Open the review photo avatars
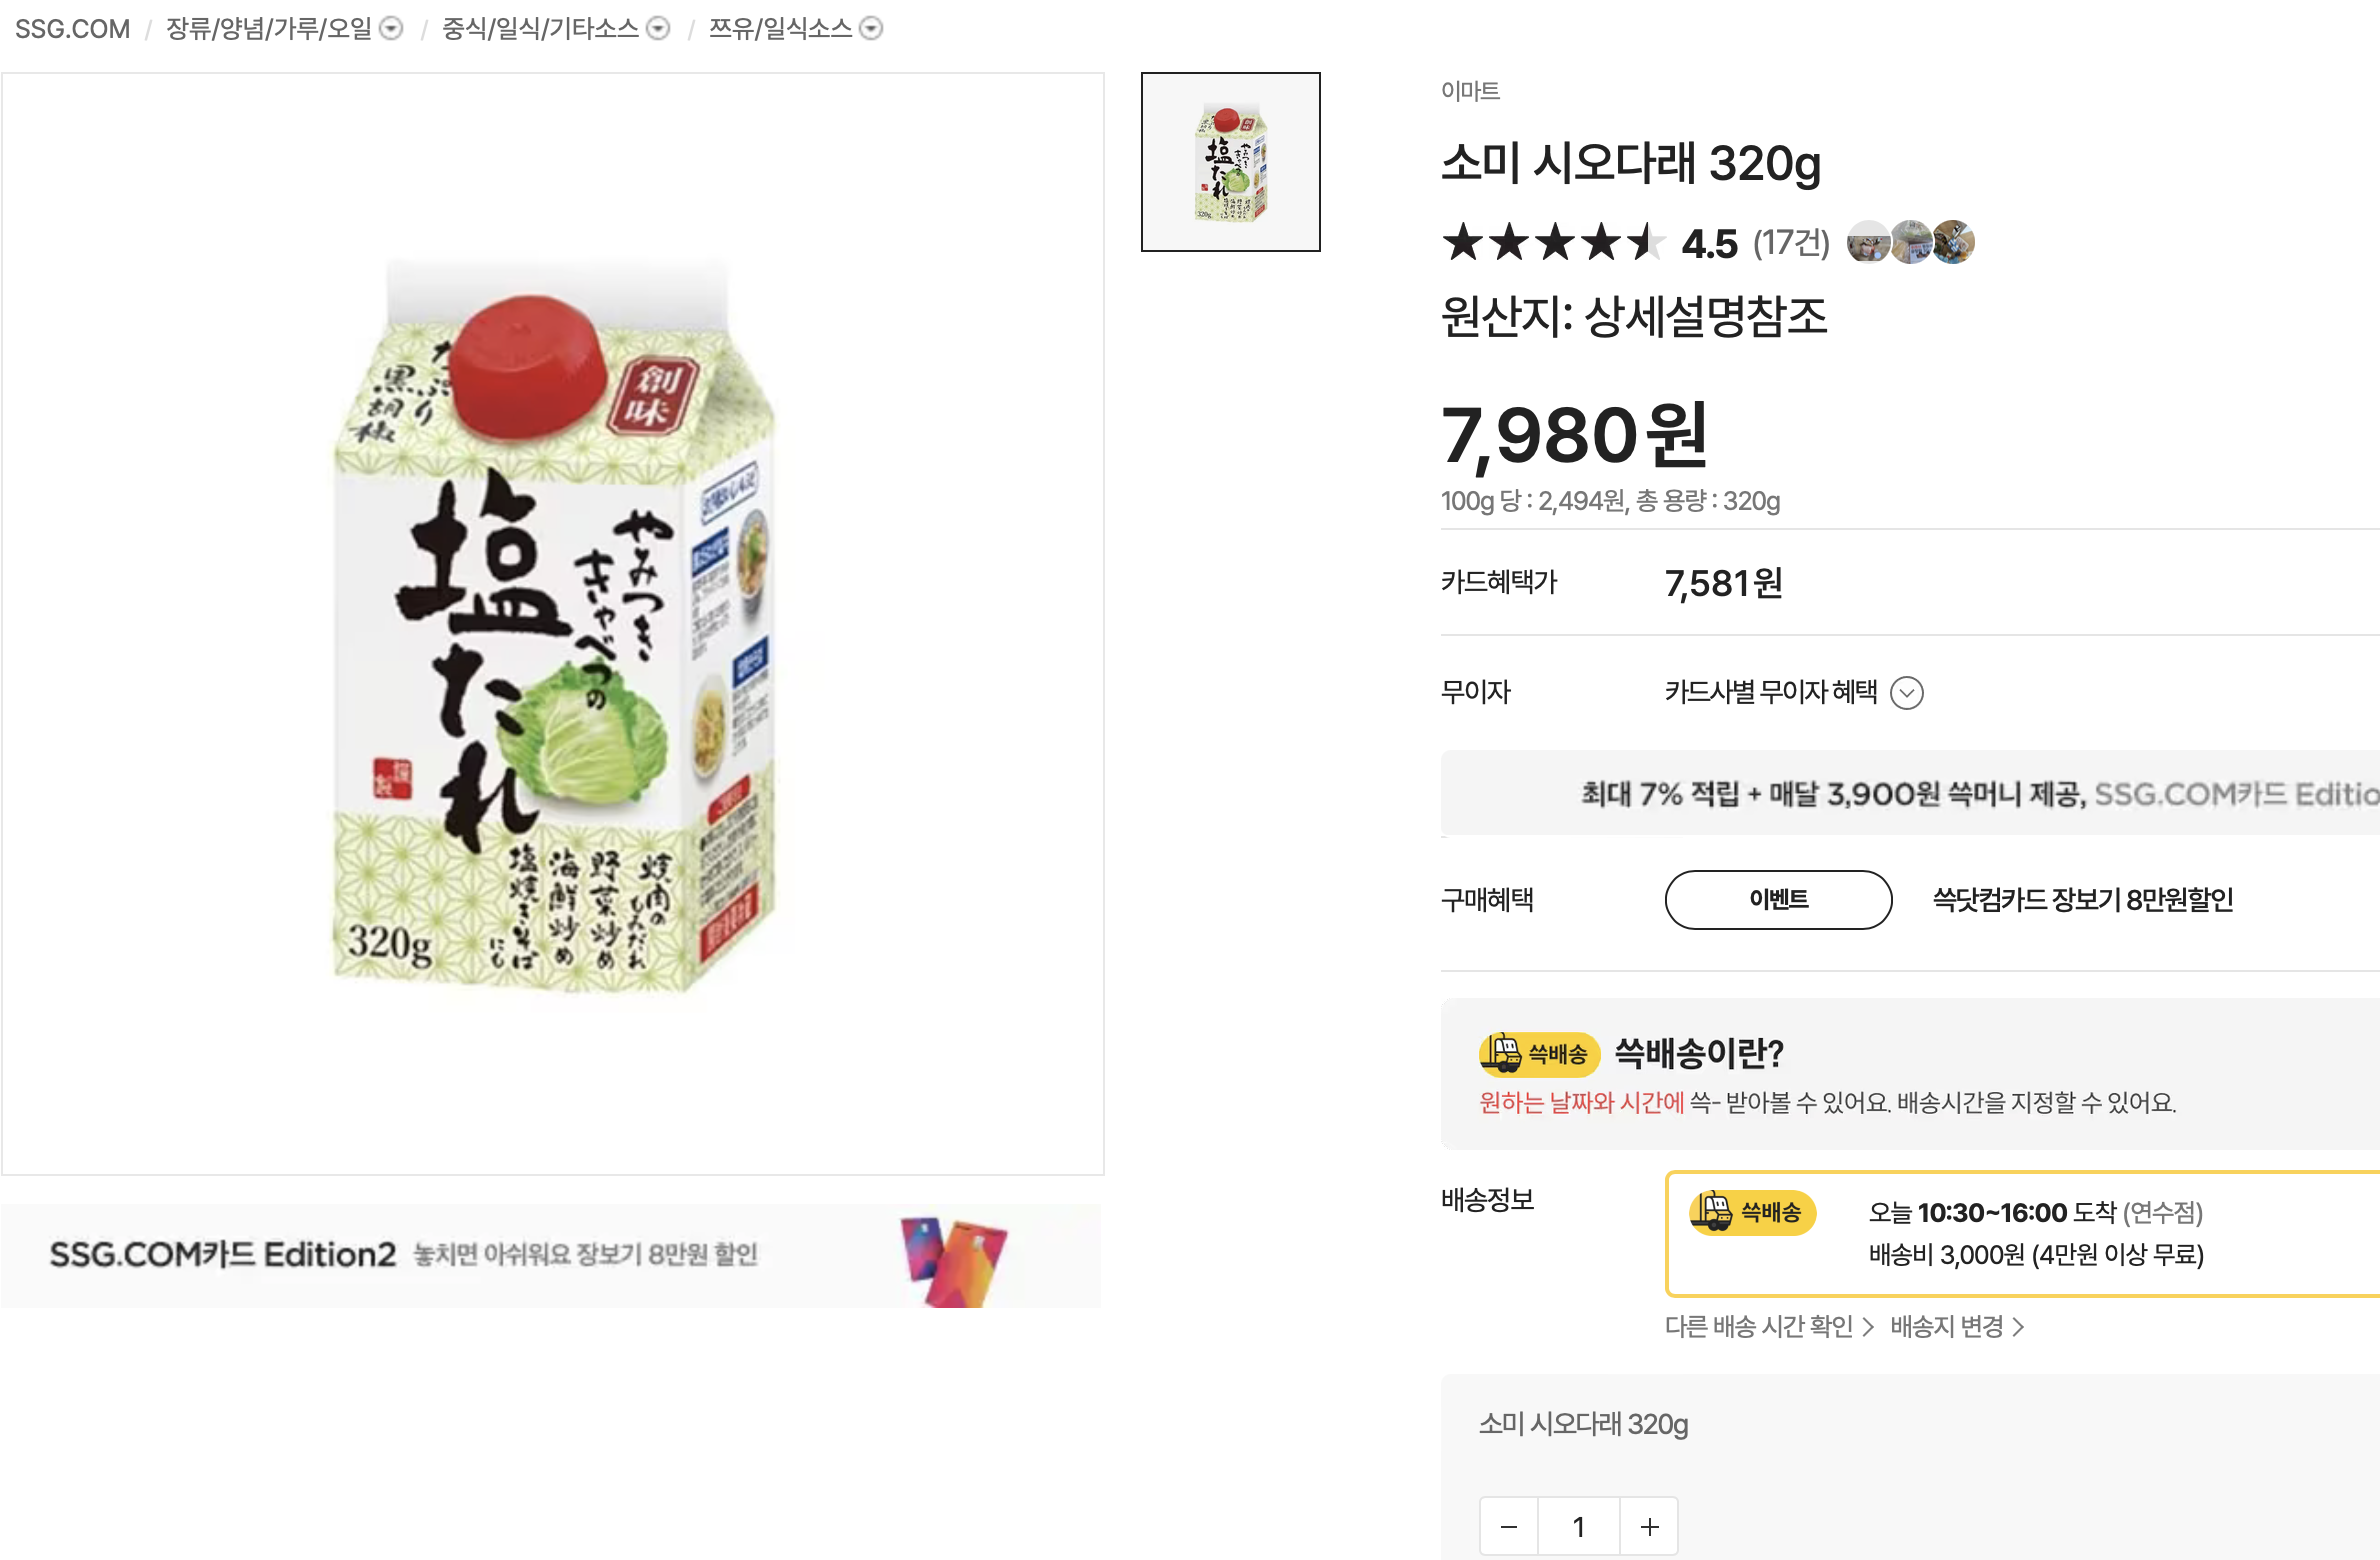2380x1560 pixels. coord(1910,243)
